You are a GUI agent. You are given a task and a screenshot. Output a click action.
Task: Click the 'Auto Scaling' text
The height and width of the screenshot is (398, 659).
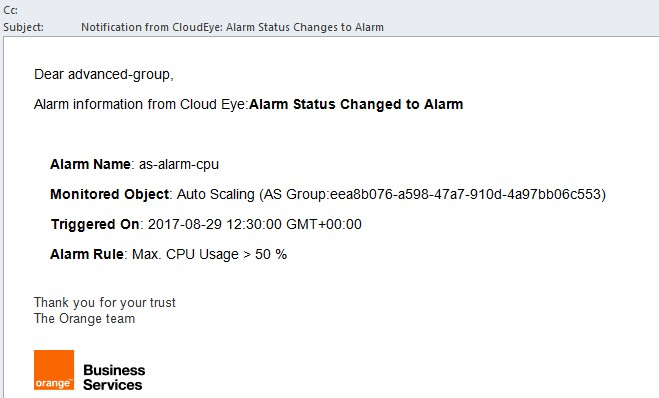point(216,194)
